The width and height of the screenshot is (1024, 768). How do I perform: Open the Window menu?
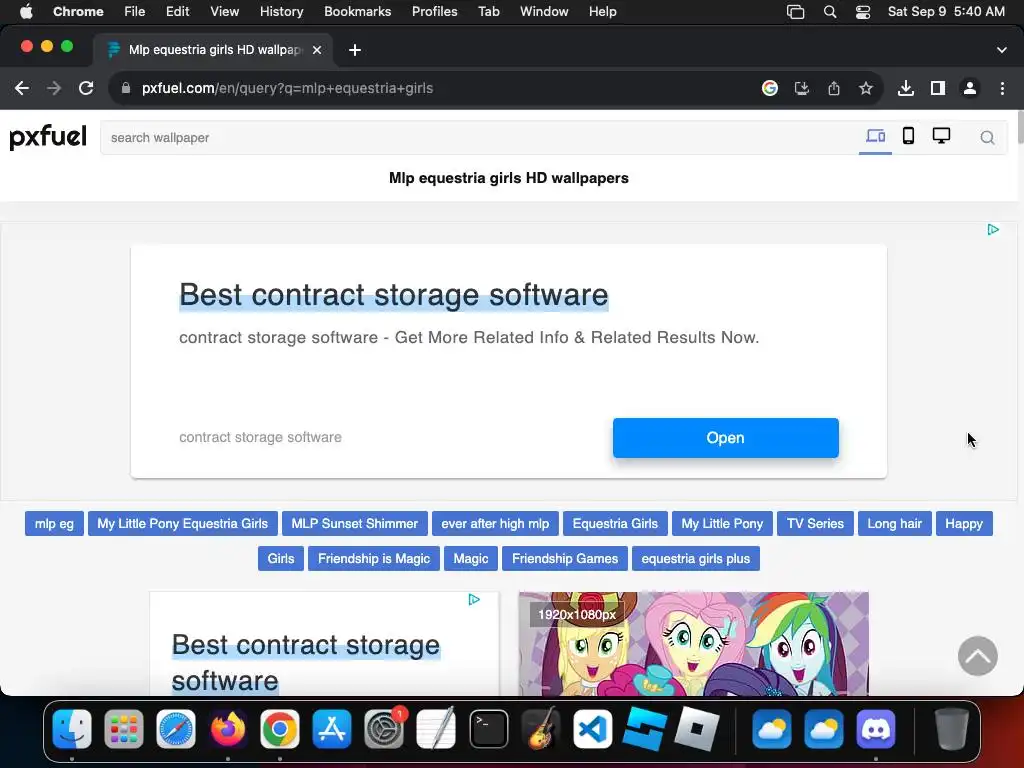[x=544, y=12]
